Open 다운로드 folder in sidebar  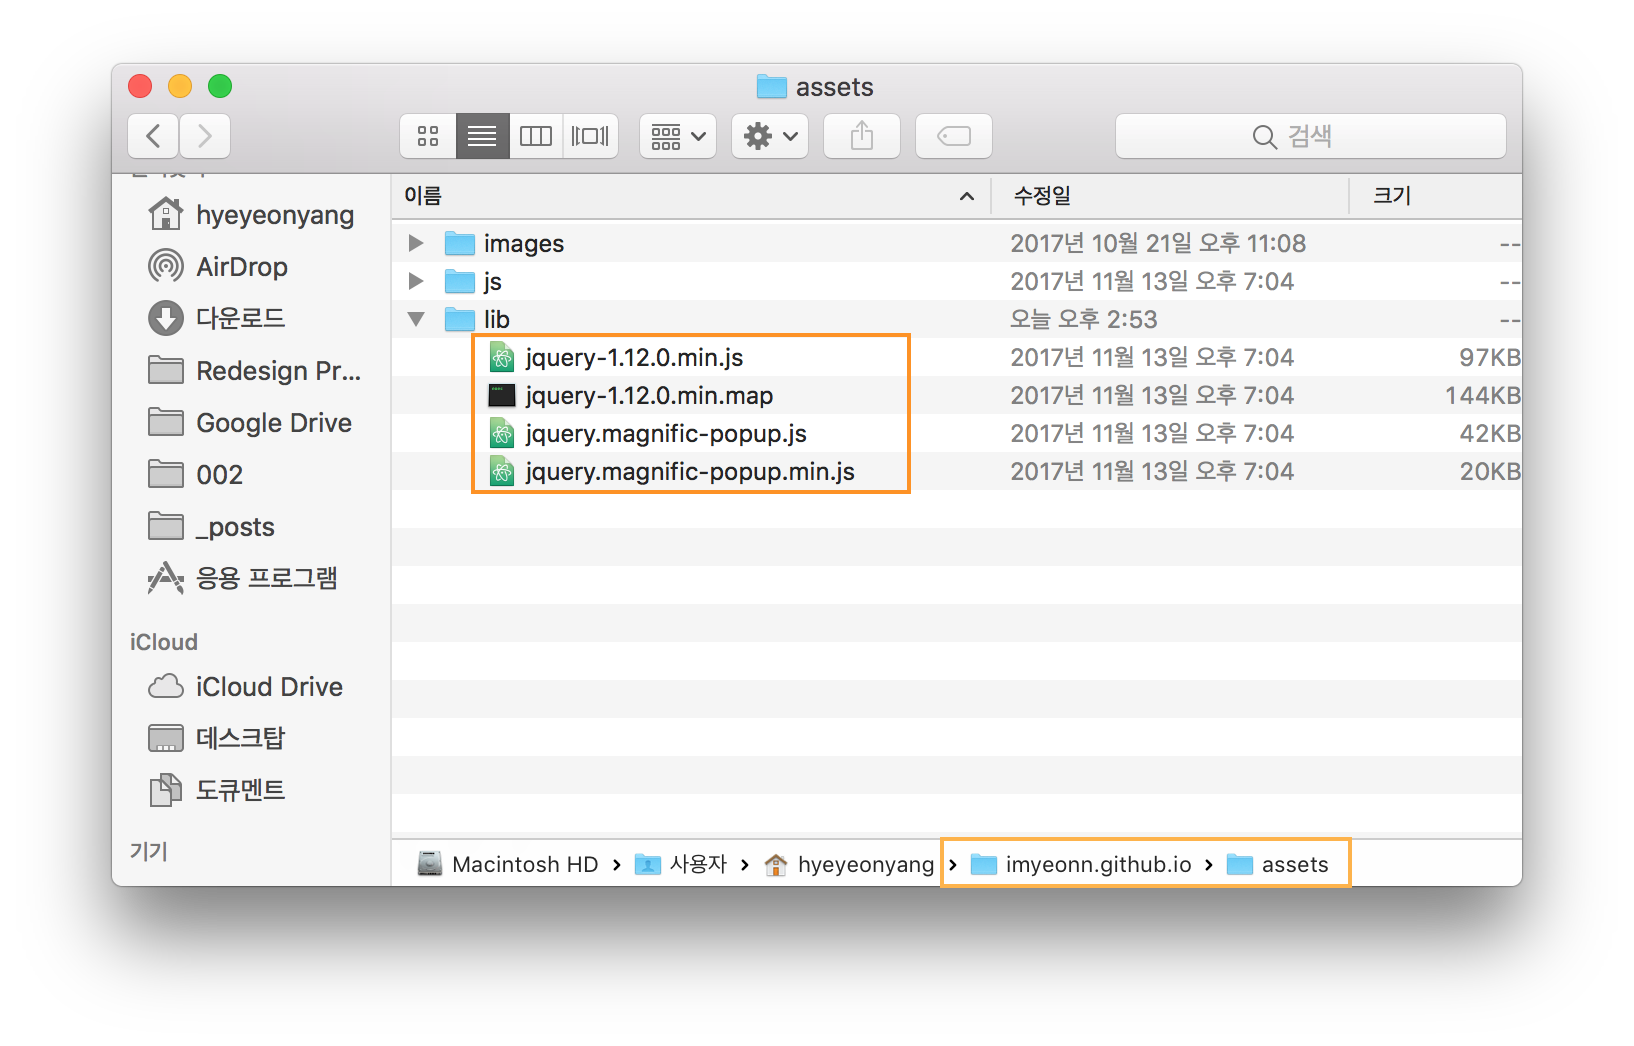217,318
